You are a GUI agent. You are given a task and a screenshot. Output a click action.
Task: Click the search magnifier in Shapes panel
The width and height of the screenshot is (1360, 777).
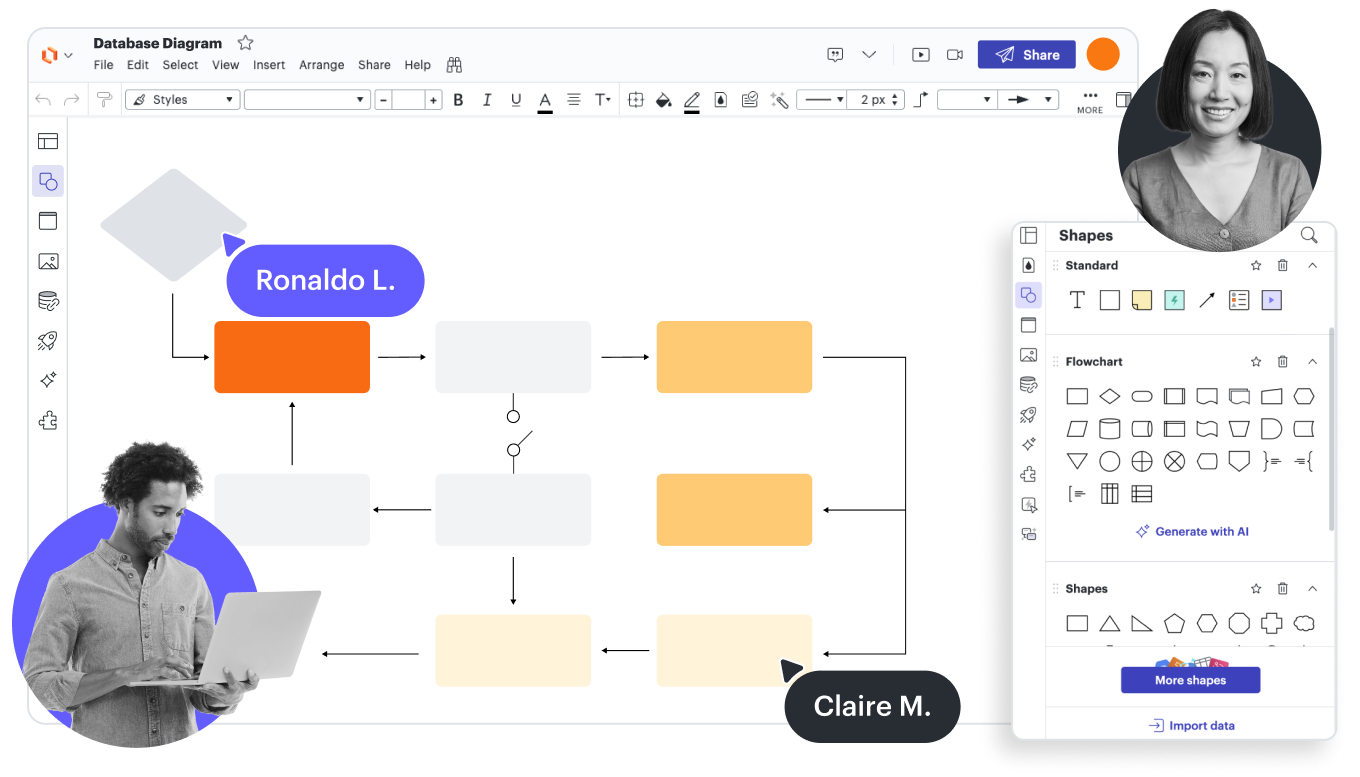pos(1308,236)
